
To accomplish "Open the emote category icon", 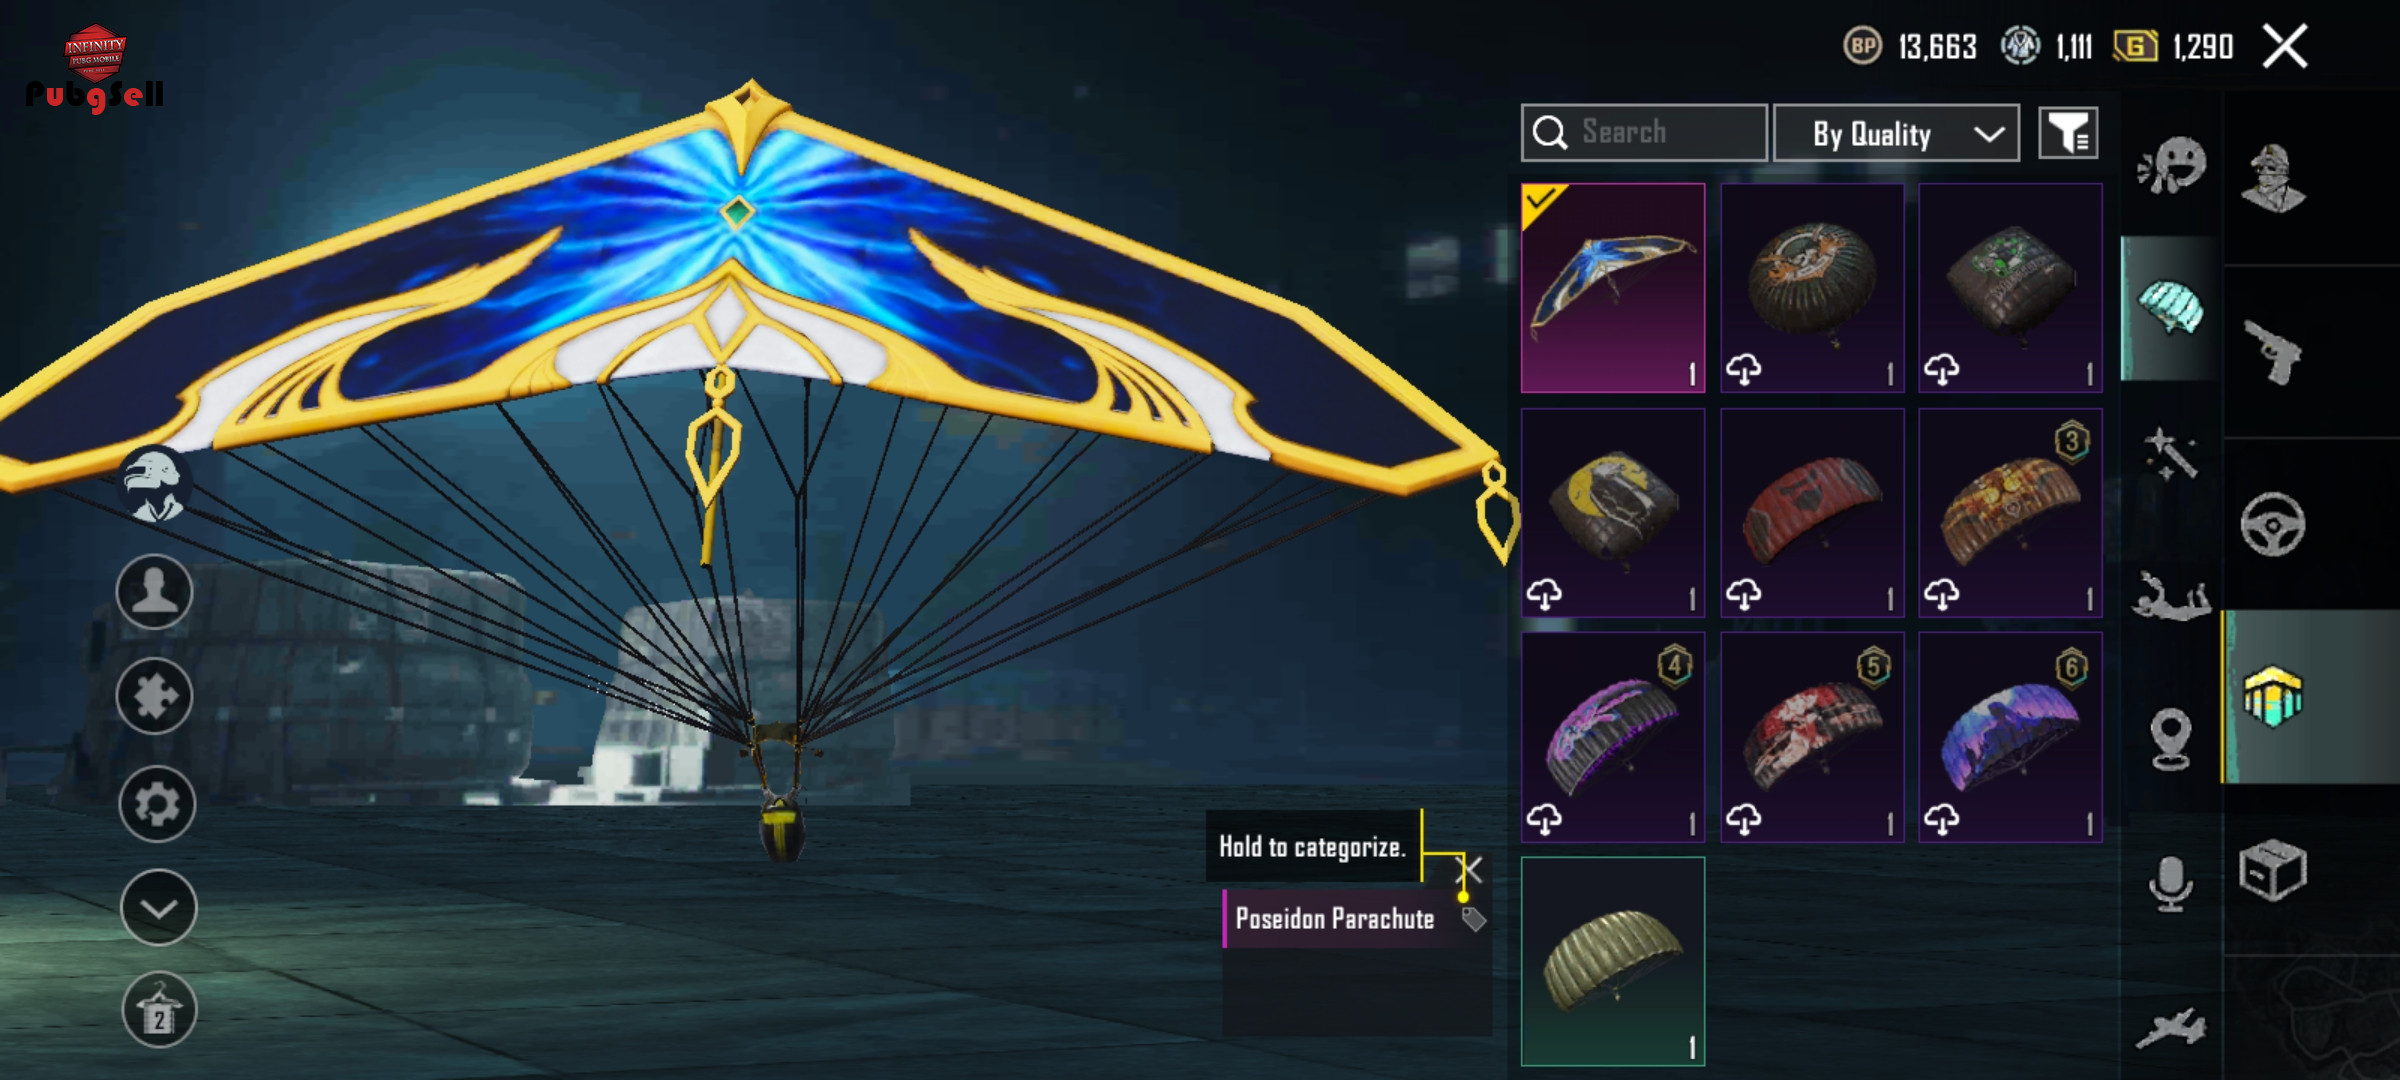I will point(2171,166).
